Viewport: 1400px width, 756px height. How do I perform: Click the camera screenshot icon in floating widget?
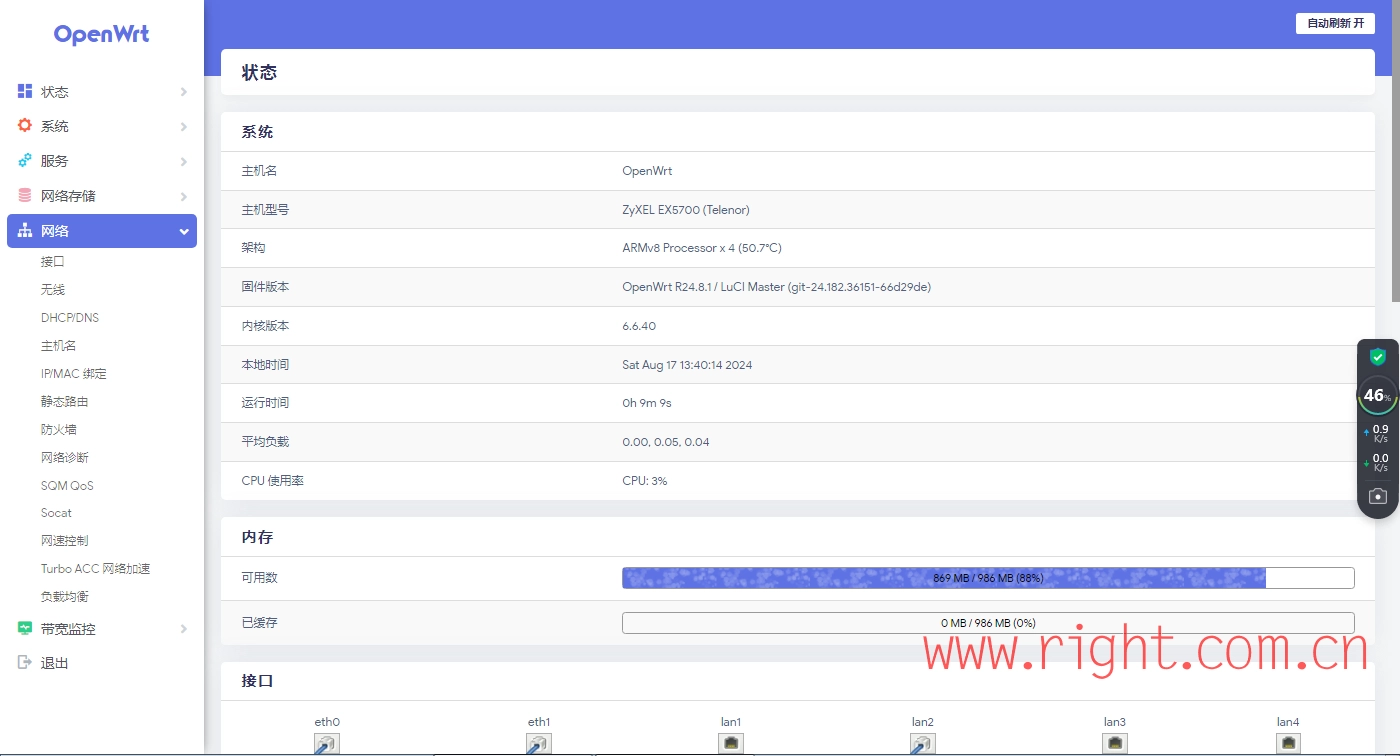point(1378,496)
